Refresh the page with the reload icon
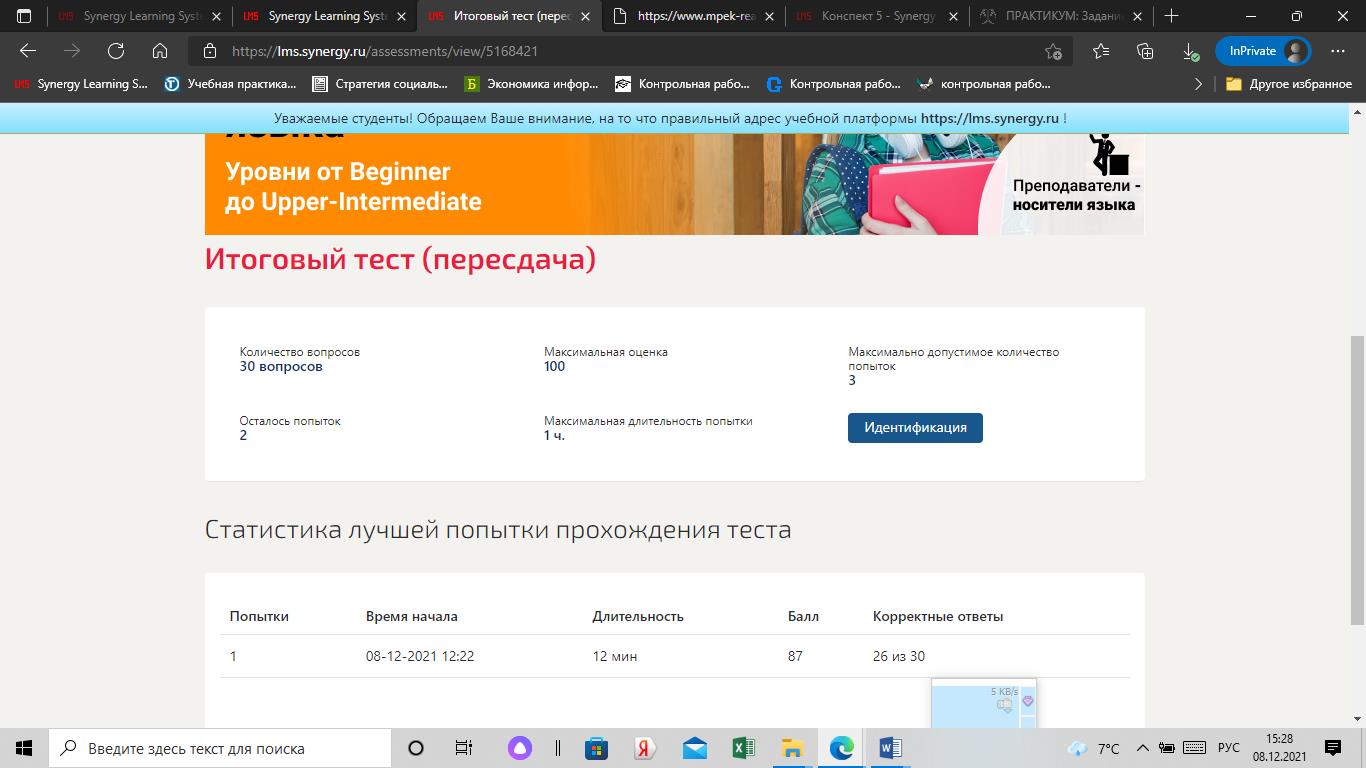The width and height of the screenshot is (1366, 768). (116, 51)
